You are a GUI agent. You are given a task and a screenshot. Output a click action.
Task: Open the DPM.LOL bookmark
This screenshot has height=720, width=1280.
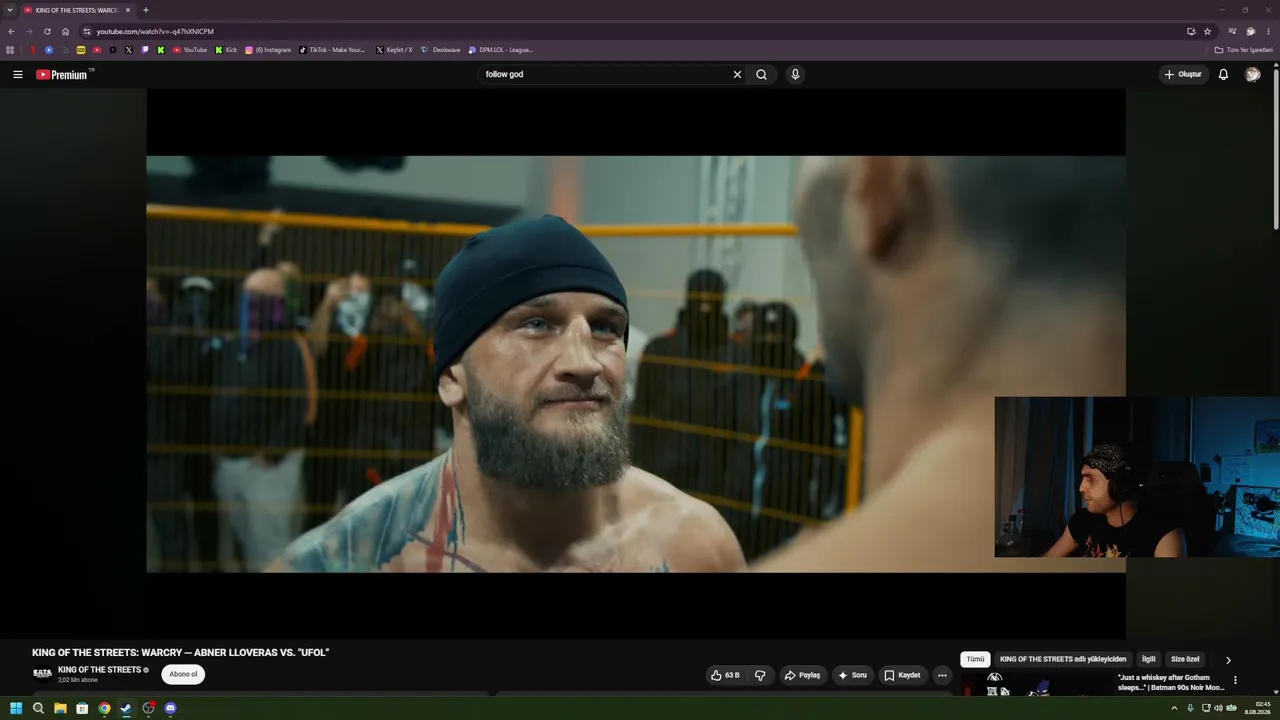500,50
